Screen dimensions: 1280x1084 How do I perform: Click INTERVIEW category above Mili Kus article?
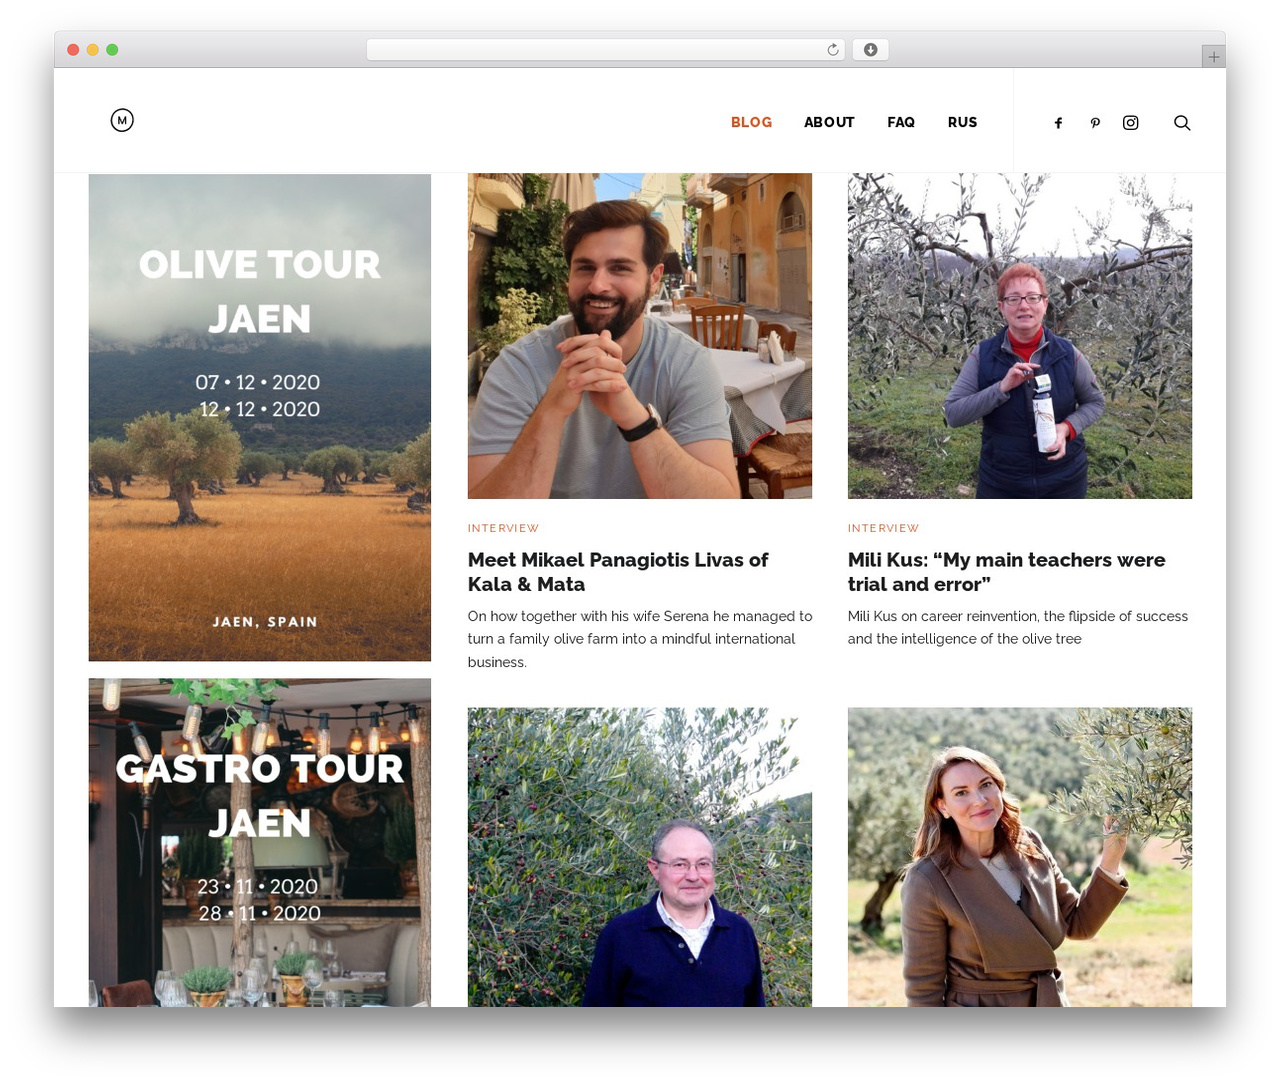coord(883,528)
